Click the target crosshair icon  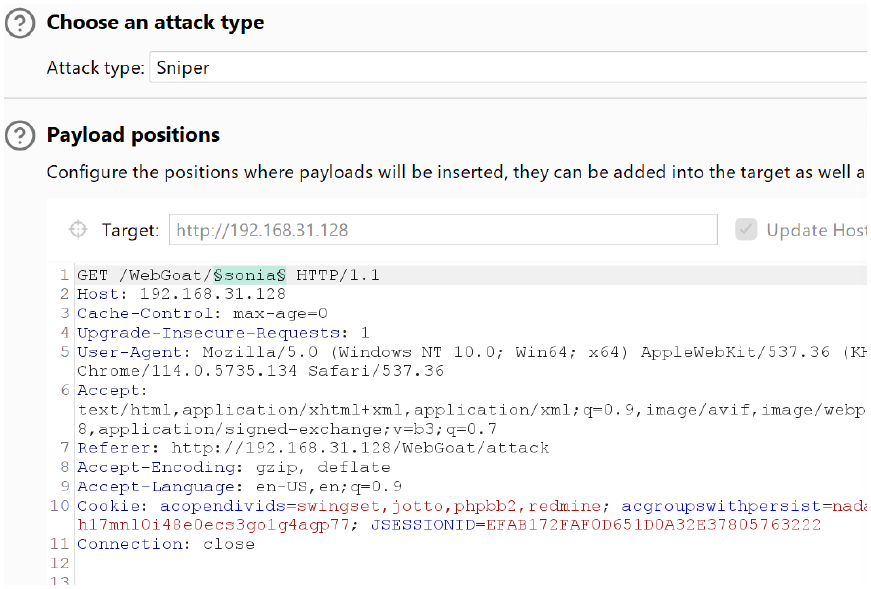pyautogui.click(x=78, y=229)
